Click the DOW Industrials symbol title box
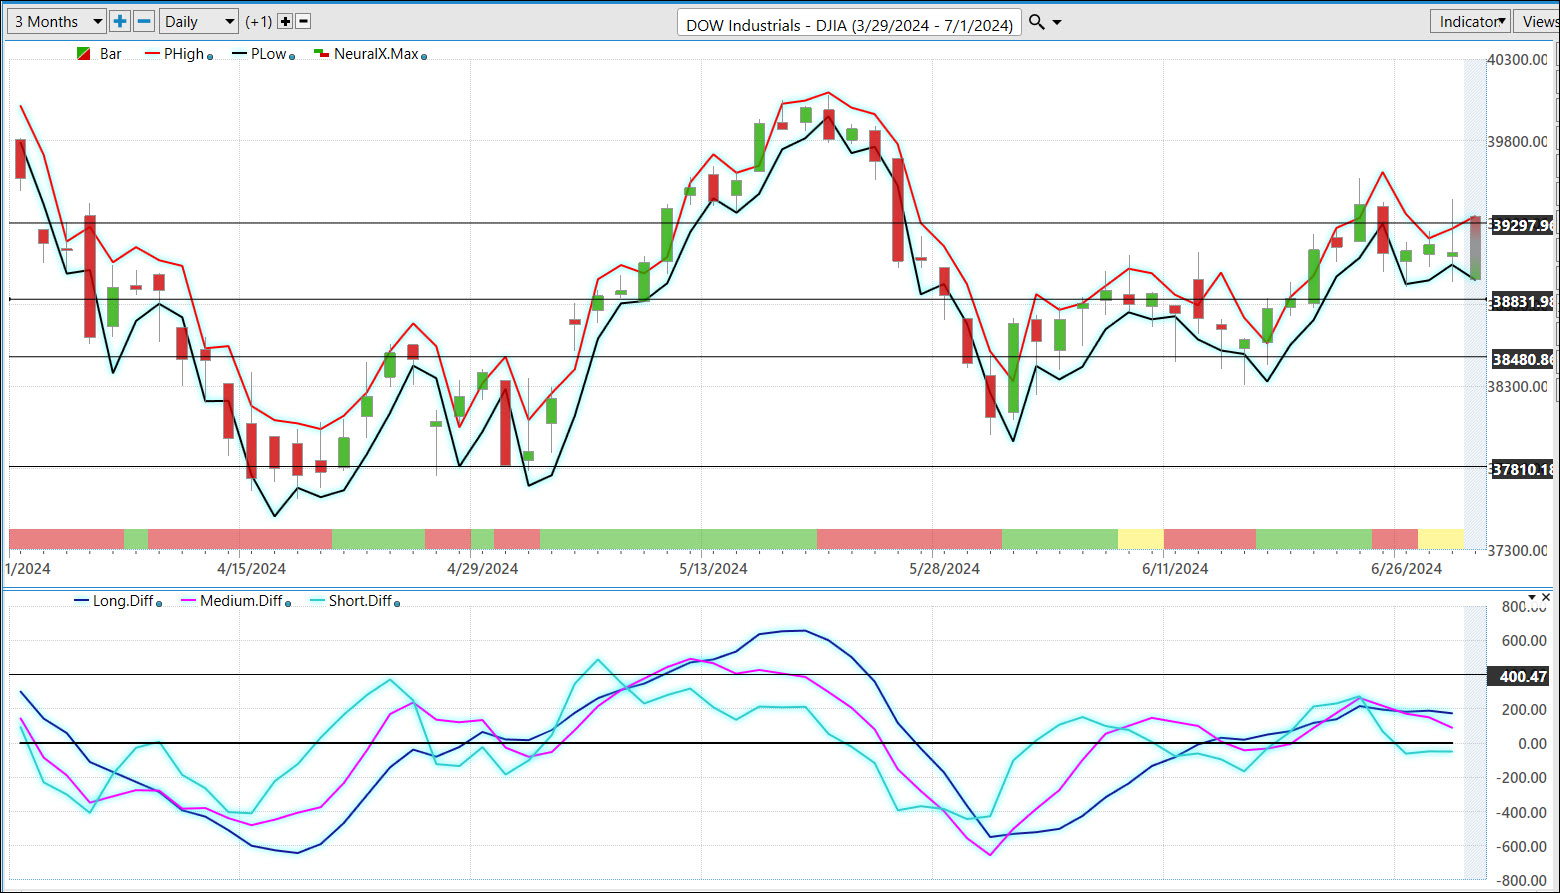The height and width of the screenshot is (893, 1560). tap(850, 24)
